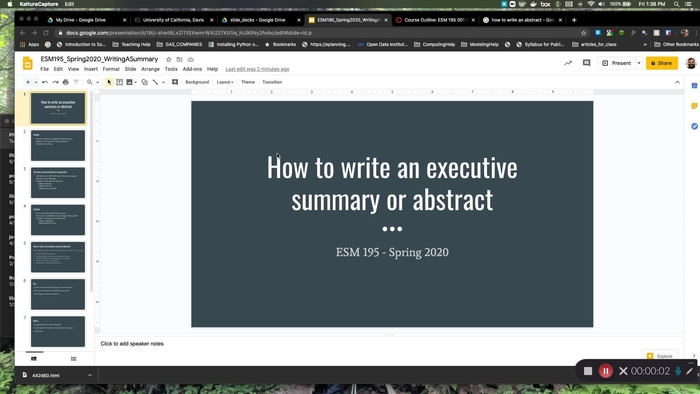Switch to grid view button
This screenshot has width=700, height=394.
click(x=74, y=359)
